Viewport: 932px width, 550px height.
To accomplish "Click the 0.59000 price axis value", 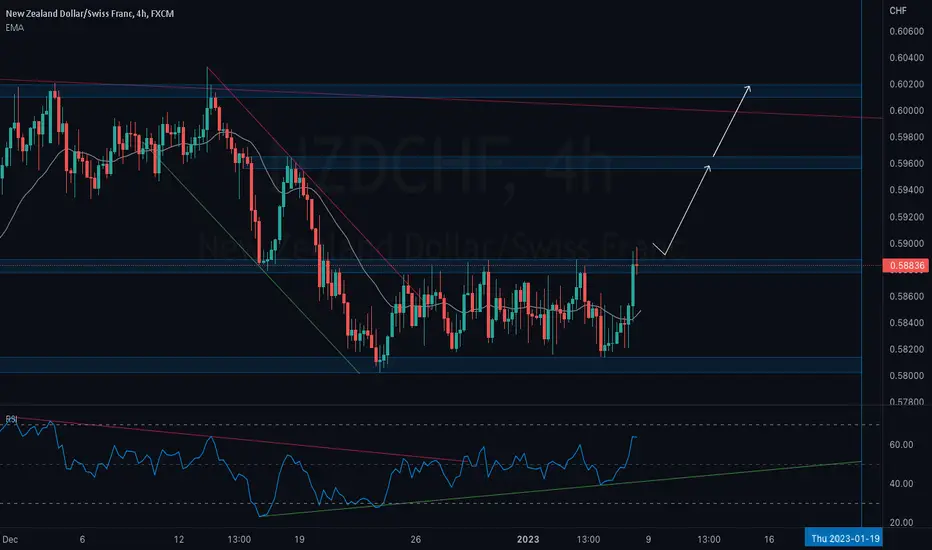I will pos(906,243).
